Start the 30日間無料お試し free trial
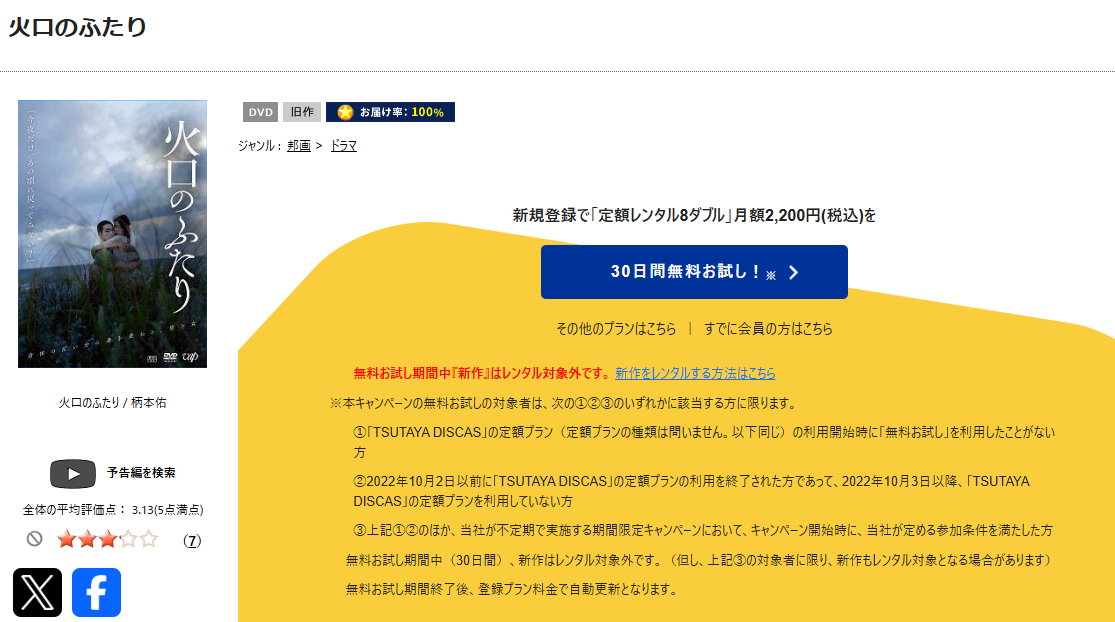The width and height of the screenshot is (1115, 622). click(x=694, y=272)
